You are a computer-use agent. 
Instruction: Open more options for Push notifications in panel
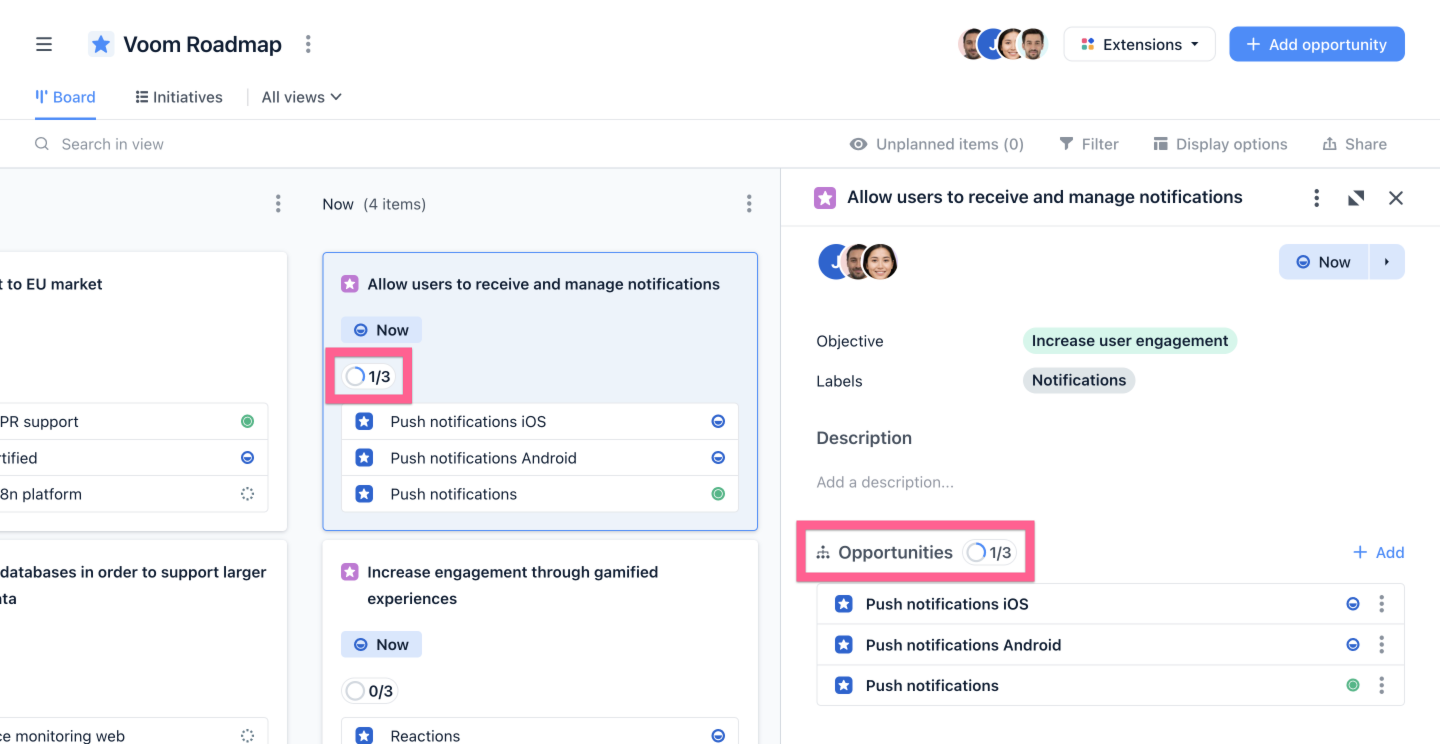pyautogui.click(x=1382, y=685)
